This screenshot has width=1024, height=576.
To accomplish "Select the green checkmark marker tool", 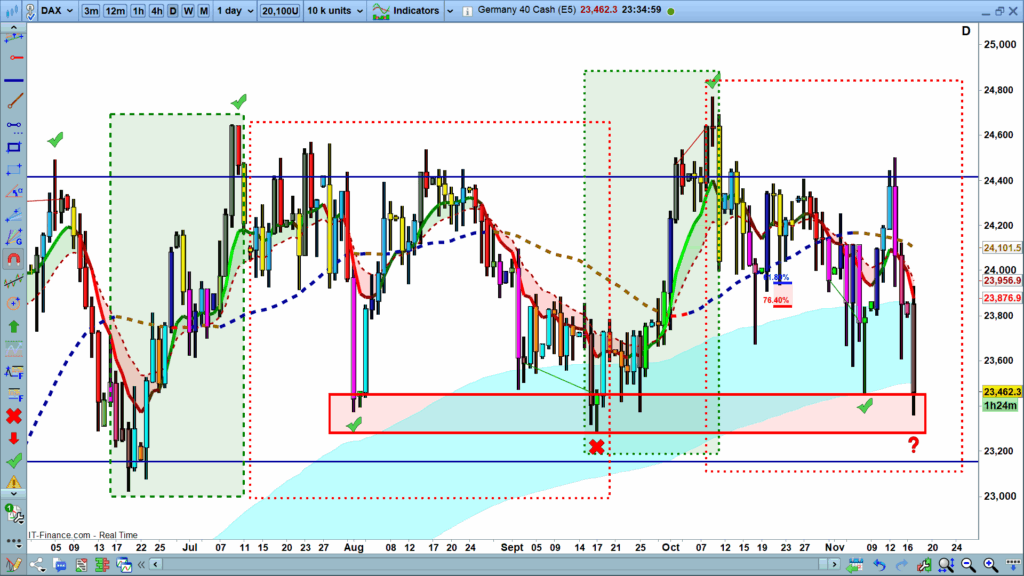I will coord(14,461).
